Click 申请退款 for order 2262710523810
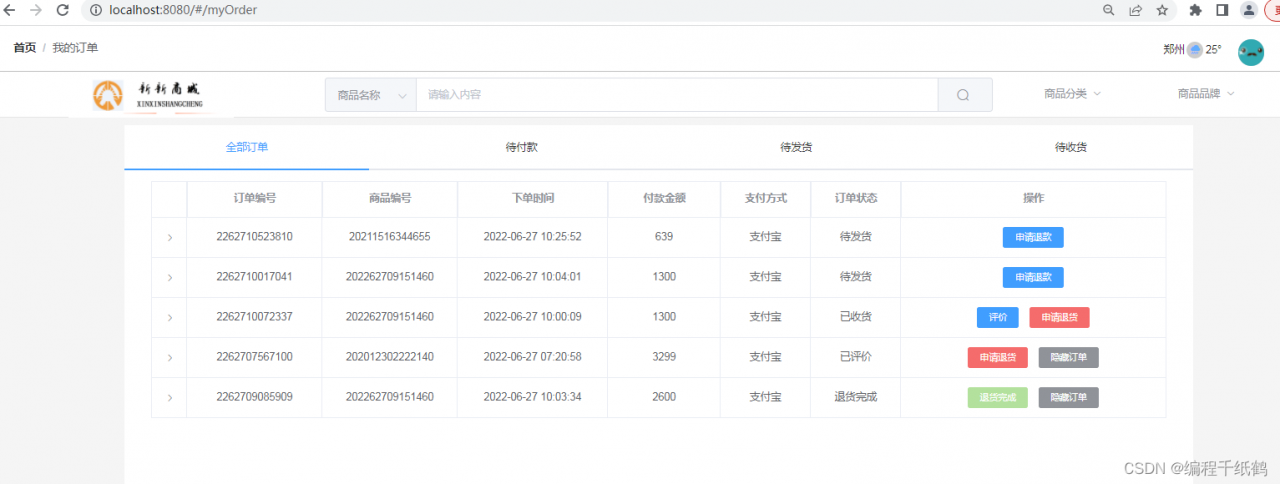 point(1033,237)
